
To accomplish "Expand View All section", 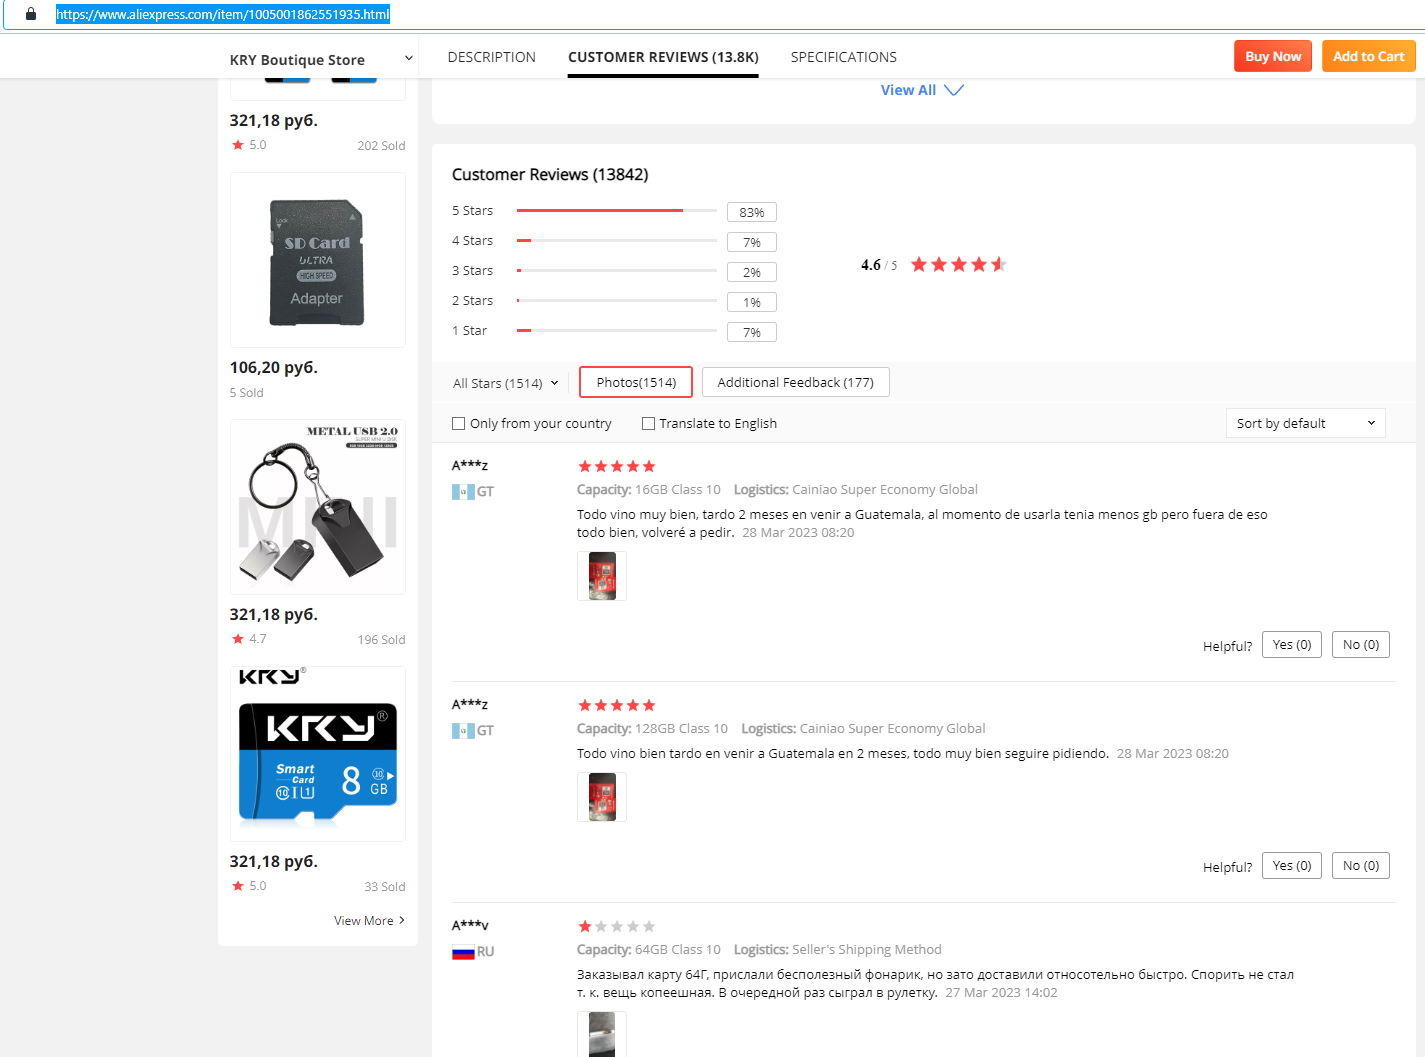I will pyautogui.click(x=922, y=90).
